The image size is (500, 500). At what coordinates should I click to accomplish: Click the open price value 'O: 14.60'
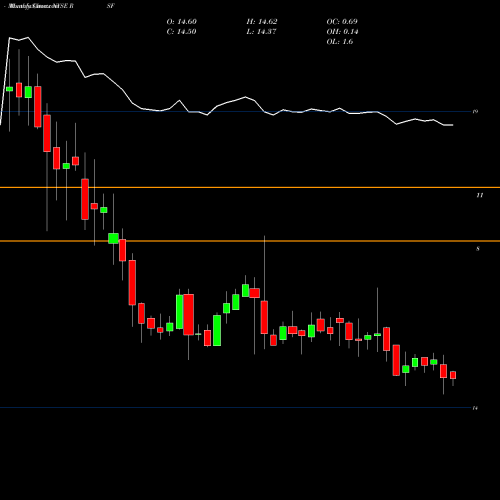pyautogui.click(x=182, y=22)
